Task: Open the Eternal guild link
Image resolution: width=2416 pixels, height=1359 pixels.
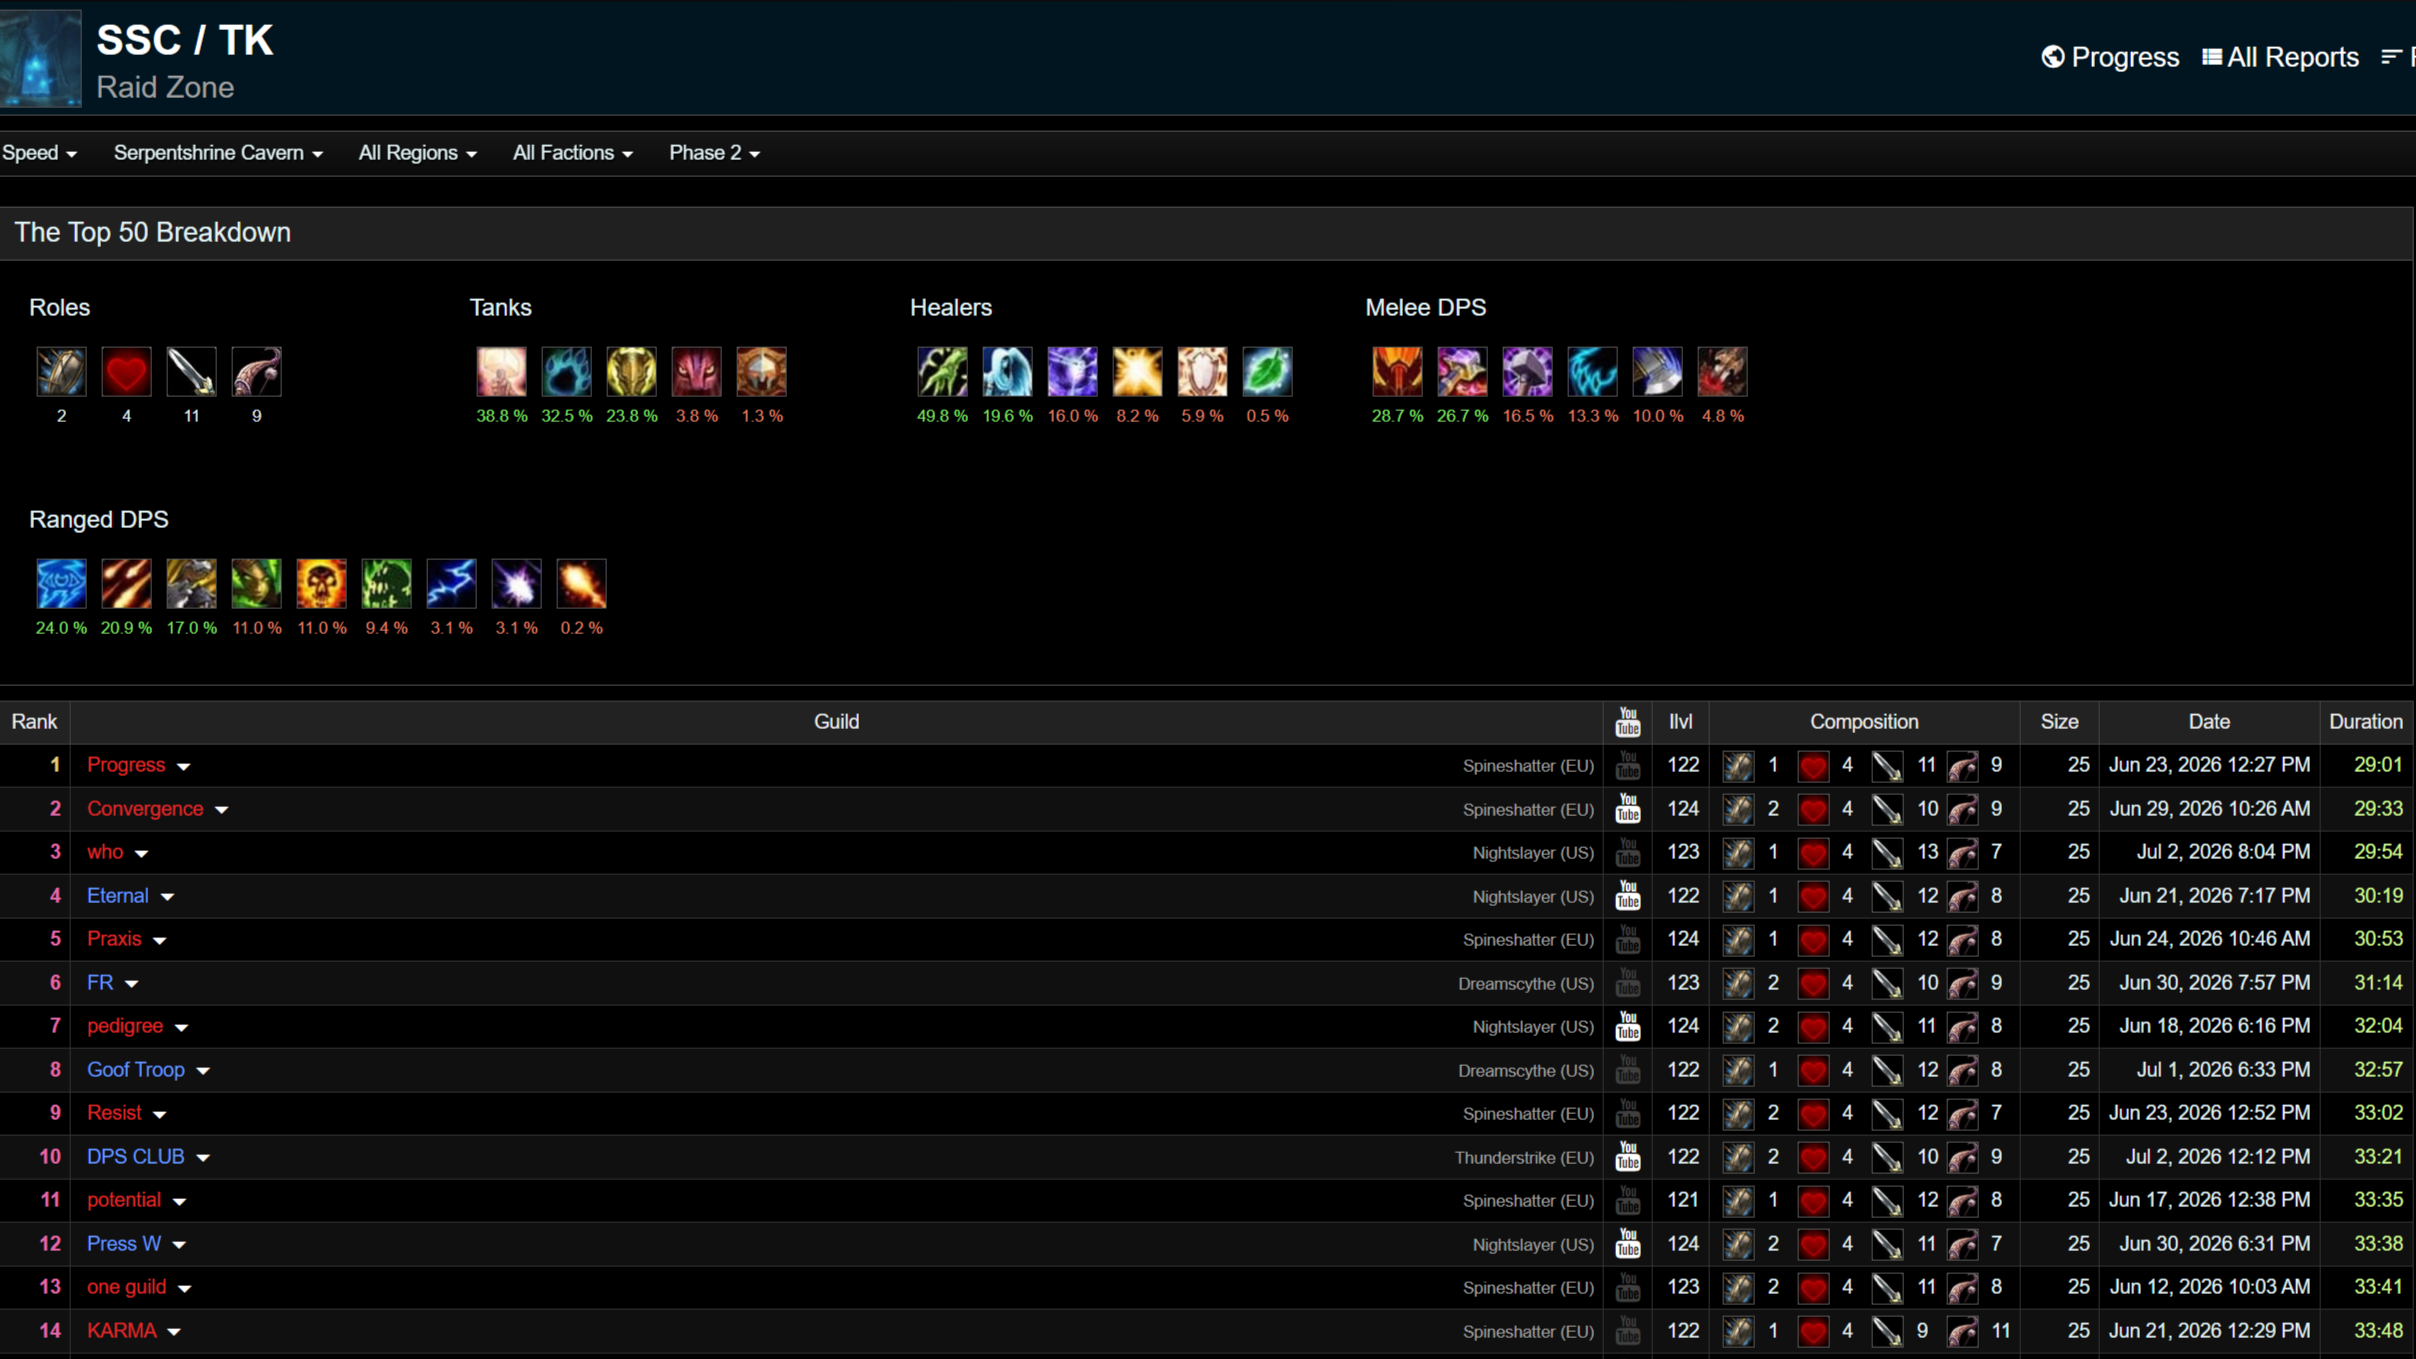Action: 117,896
